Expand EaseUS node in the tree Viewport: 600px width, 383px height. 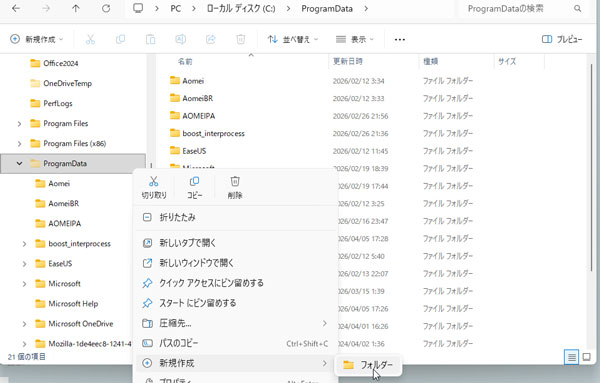[x=24, y=264]
